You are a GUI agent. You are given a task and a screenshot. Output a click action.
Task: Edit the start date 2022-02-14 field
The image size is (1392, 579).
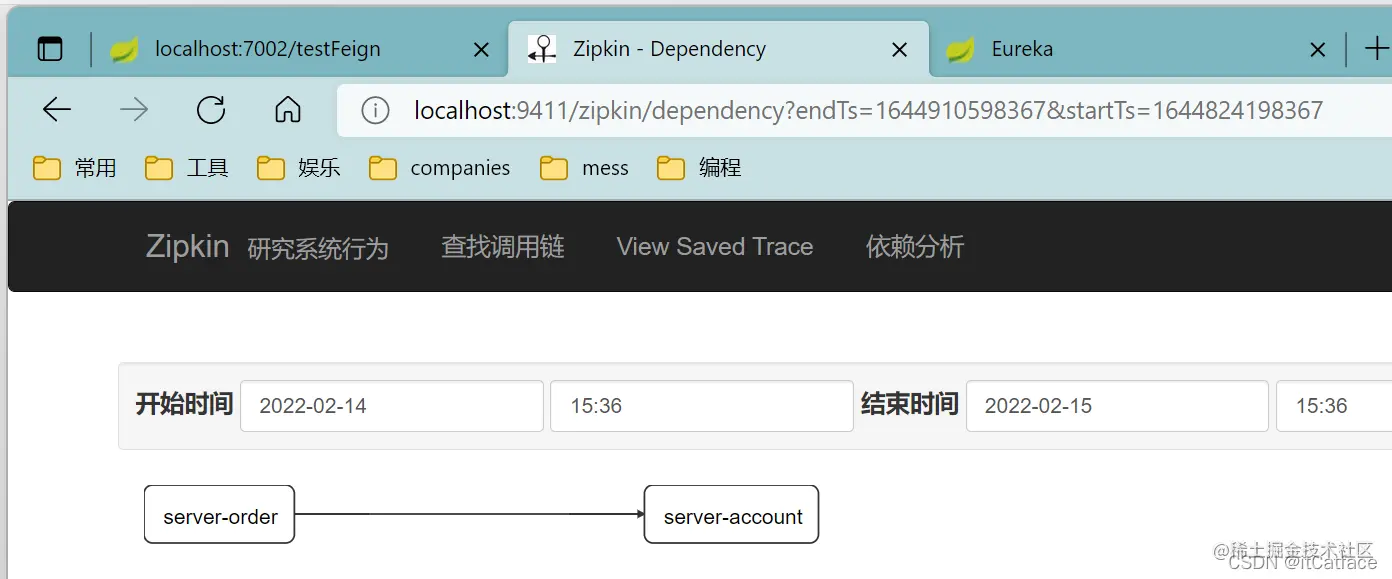(x=392, y=406)
